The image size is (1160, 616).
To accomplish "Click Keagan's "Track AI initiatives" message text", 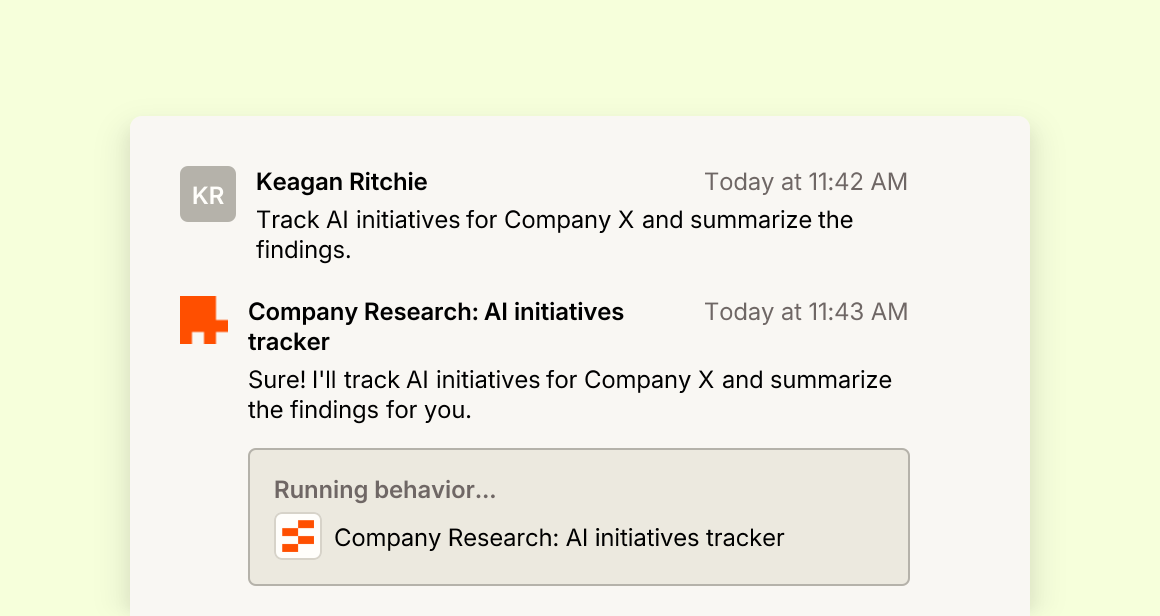I will pyautogui.click(x=554, y=234).
